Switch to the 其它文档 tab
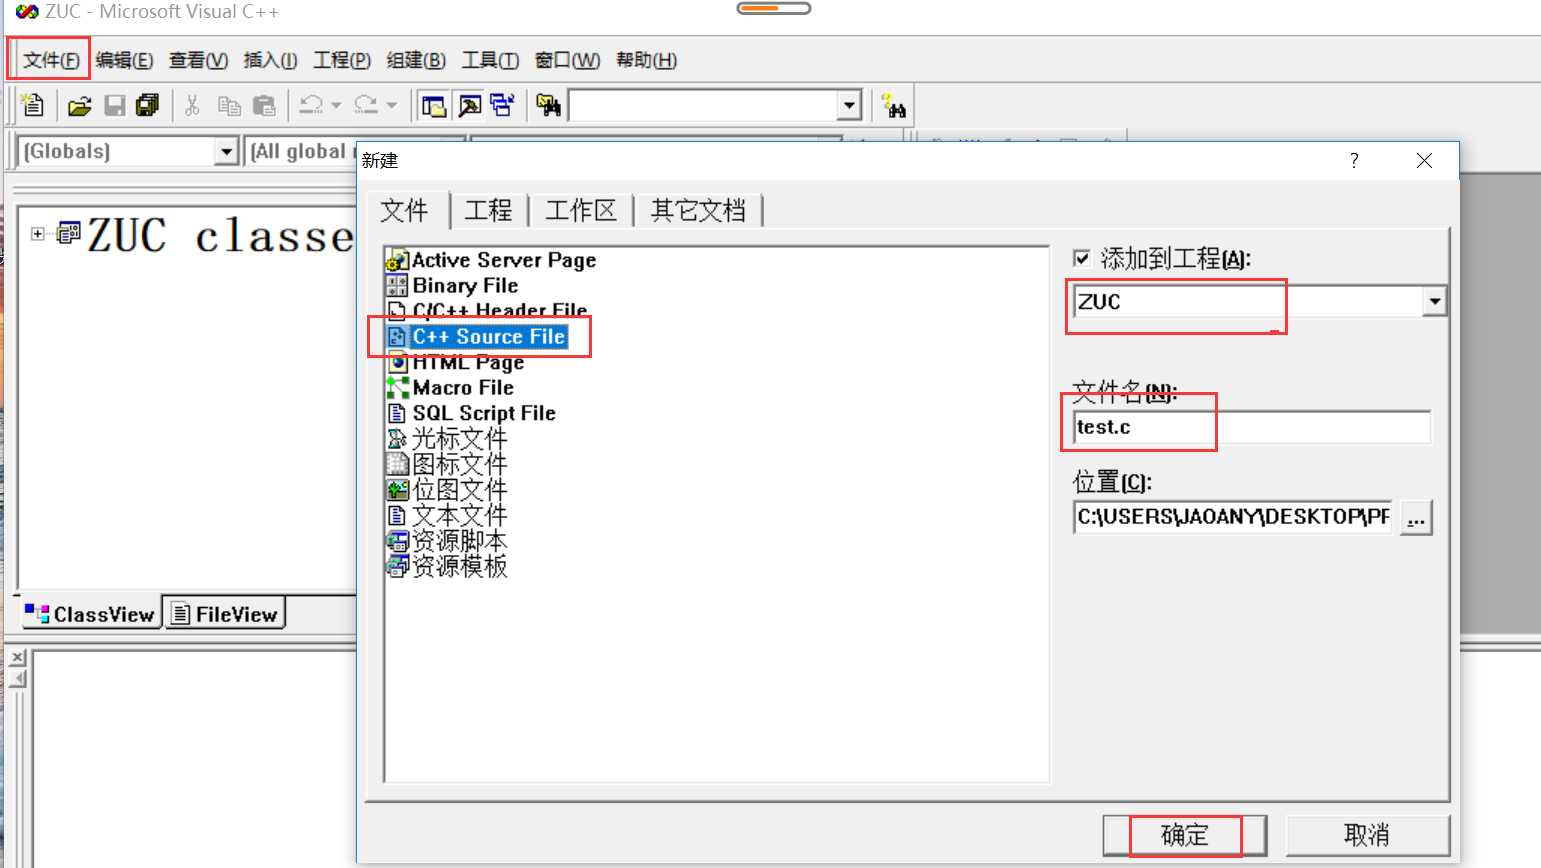Viewport: 1541px width, 868px height. tap(698, 210)
